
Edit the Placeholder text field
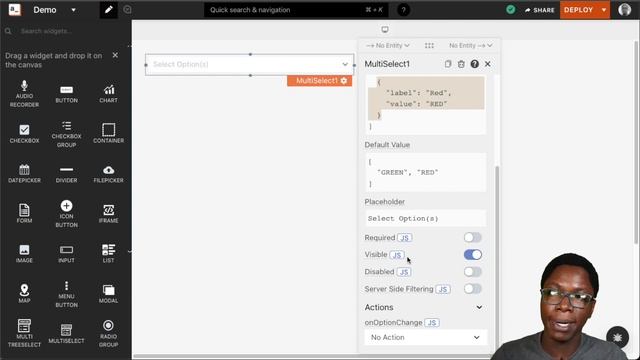(x=425, y=218)
